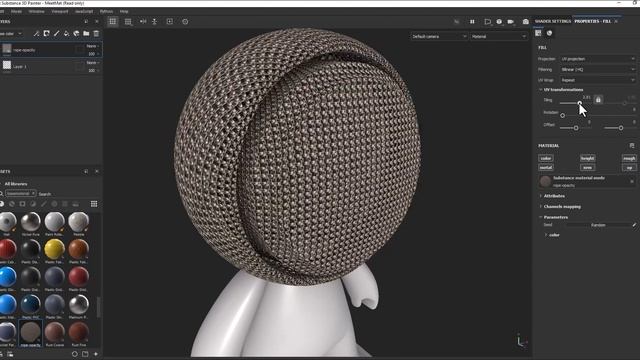
Task: Open the Python menu
Action: point(106,11)
